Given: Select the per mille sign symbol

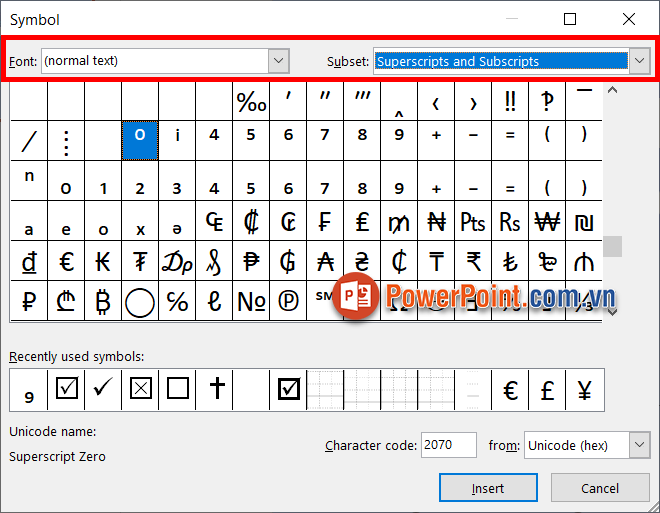Looking at the screenshot, I should [251, 101].
